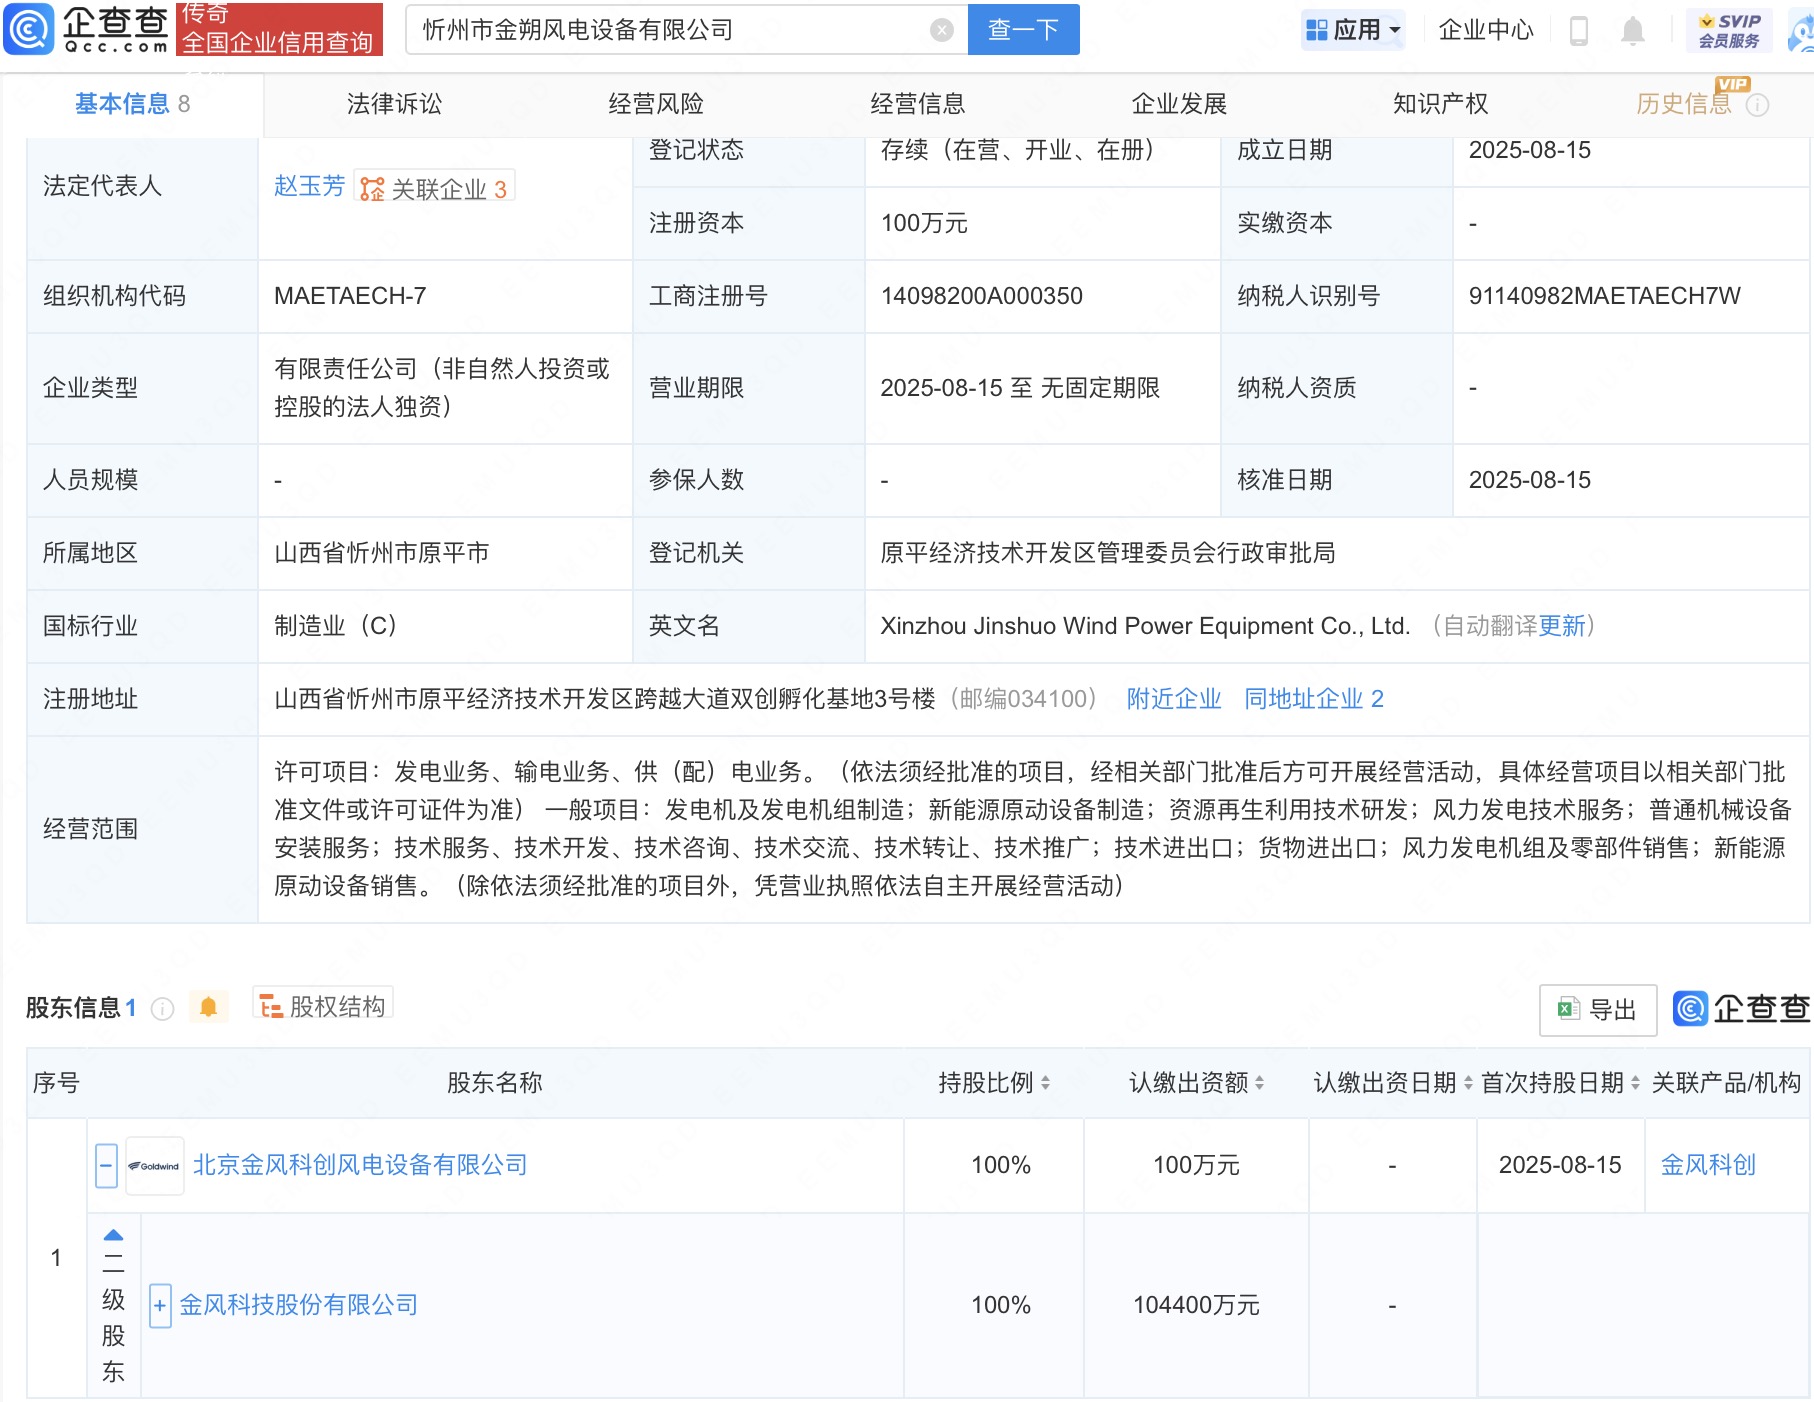Image resolution: width=1814 pixels, height=1402 pixels.
Task: Expand the 金风科技股份有限公司 row
Action: tap(160, 1306)
